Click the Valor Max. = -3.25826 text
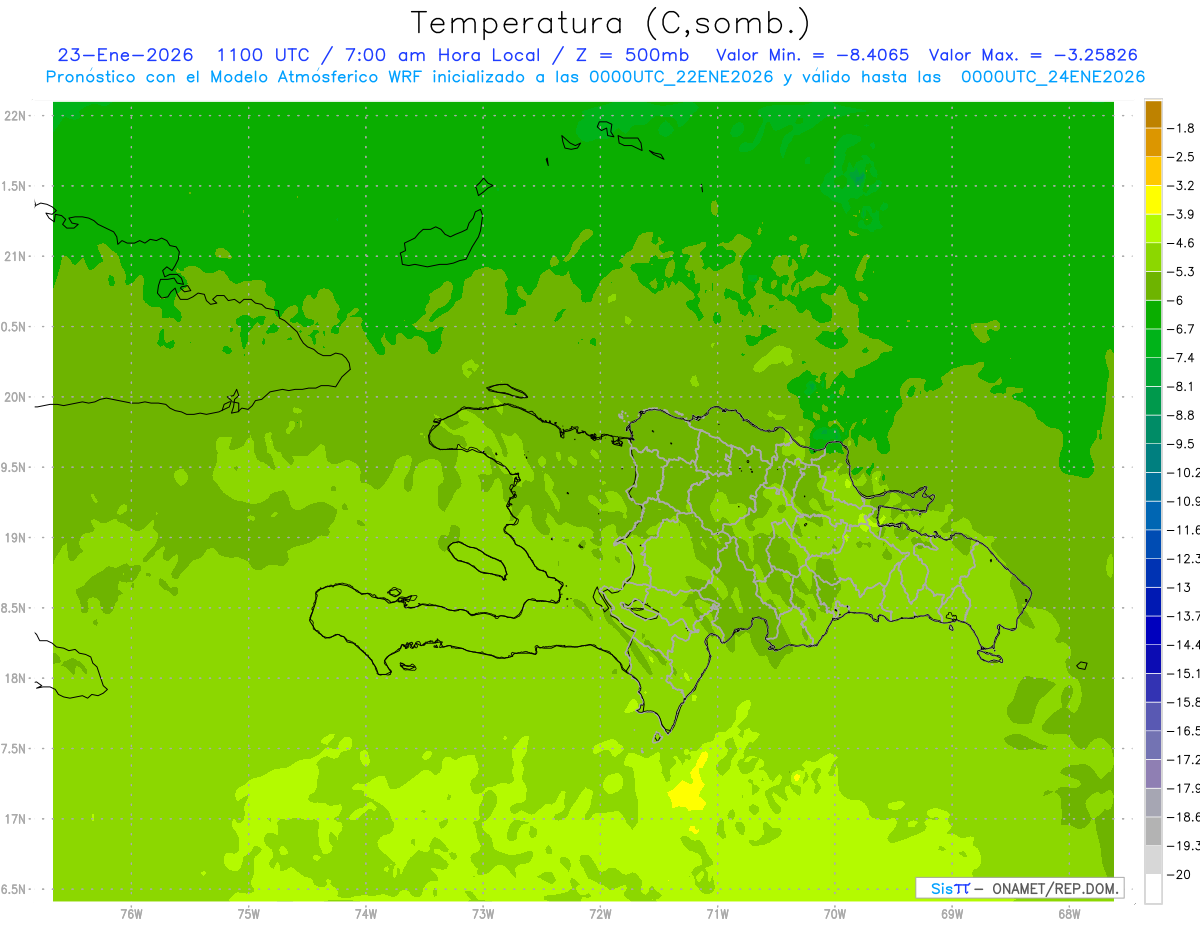This screenshot has width=1200, height=927. pyautogui.click(x=1033, y=55)
